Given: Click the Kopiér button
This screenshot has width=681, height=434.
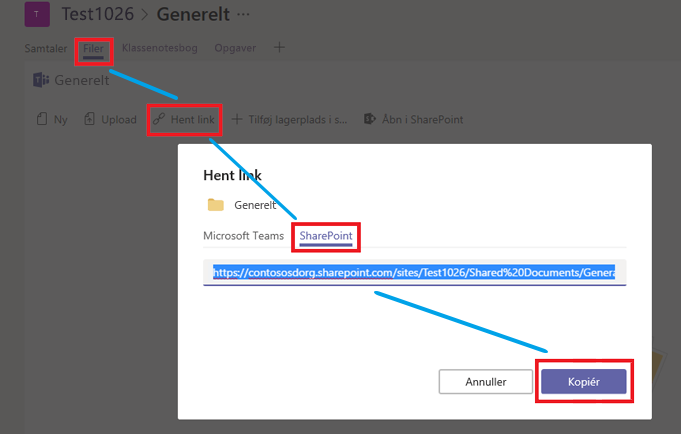Looking at the screenshot, I should [584, 381].
